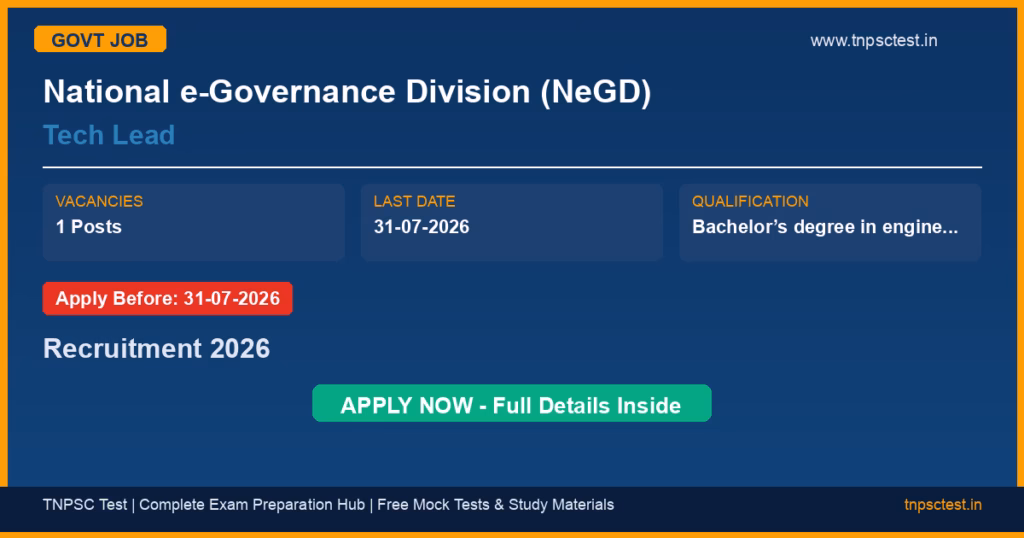1024x538 pixels.
Task: Click the Bachelor's degree in engine... text
Action: tap(825, 227)
